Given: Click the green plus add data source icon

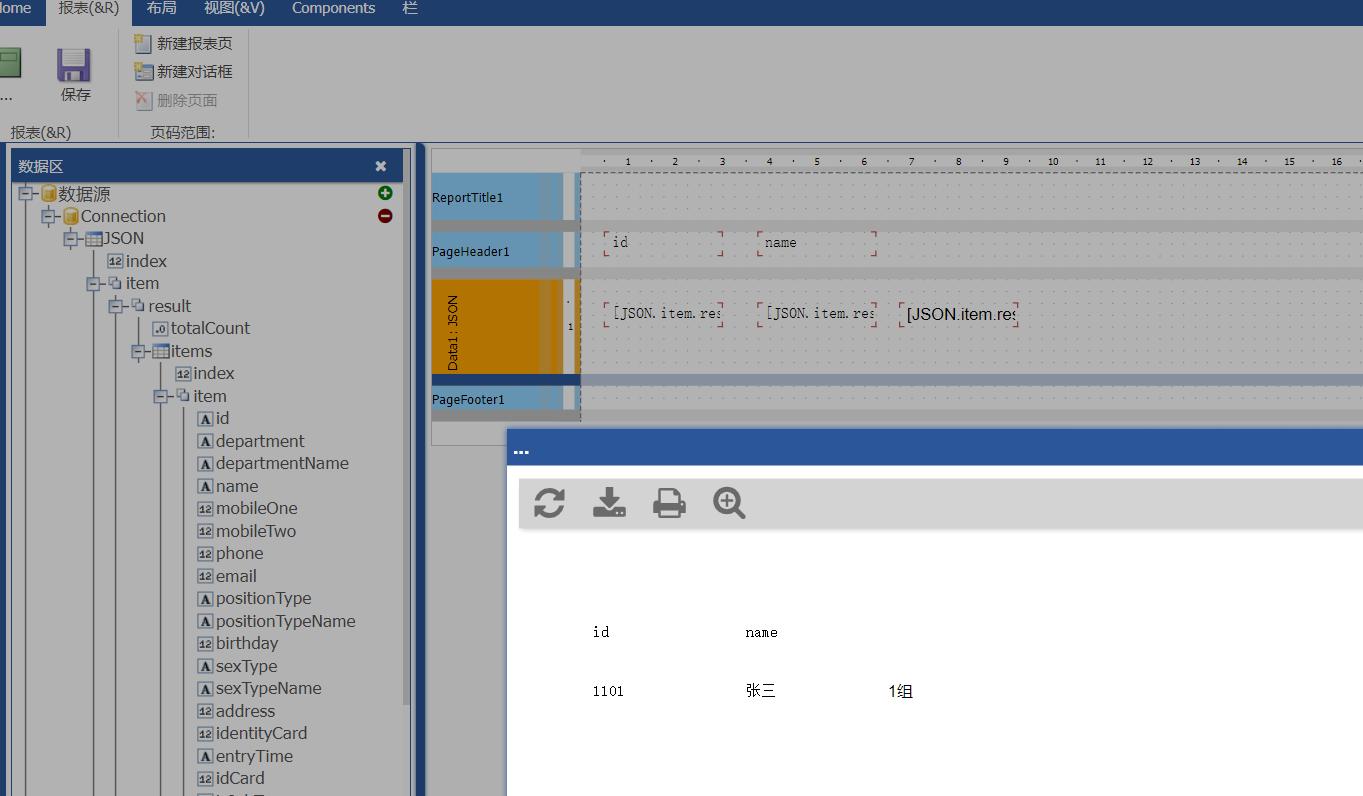Looking at the screenshot, I should pyautogui.click(x=385, y=192).
